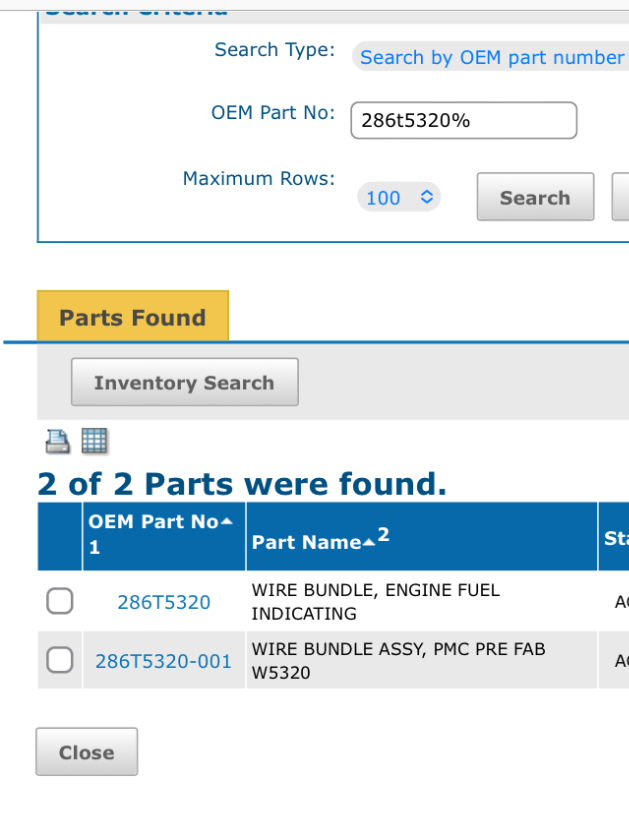Open part link 286T5320-001
This screenshot has width=629, height=840.
tap(163, 661)
